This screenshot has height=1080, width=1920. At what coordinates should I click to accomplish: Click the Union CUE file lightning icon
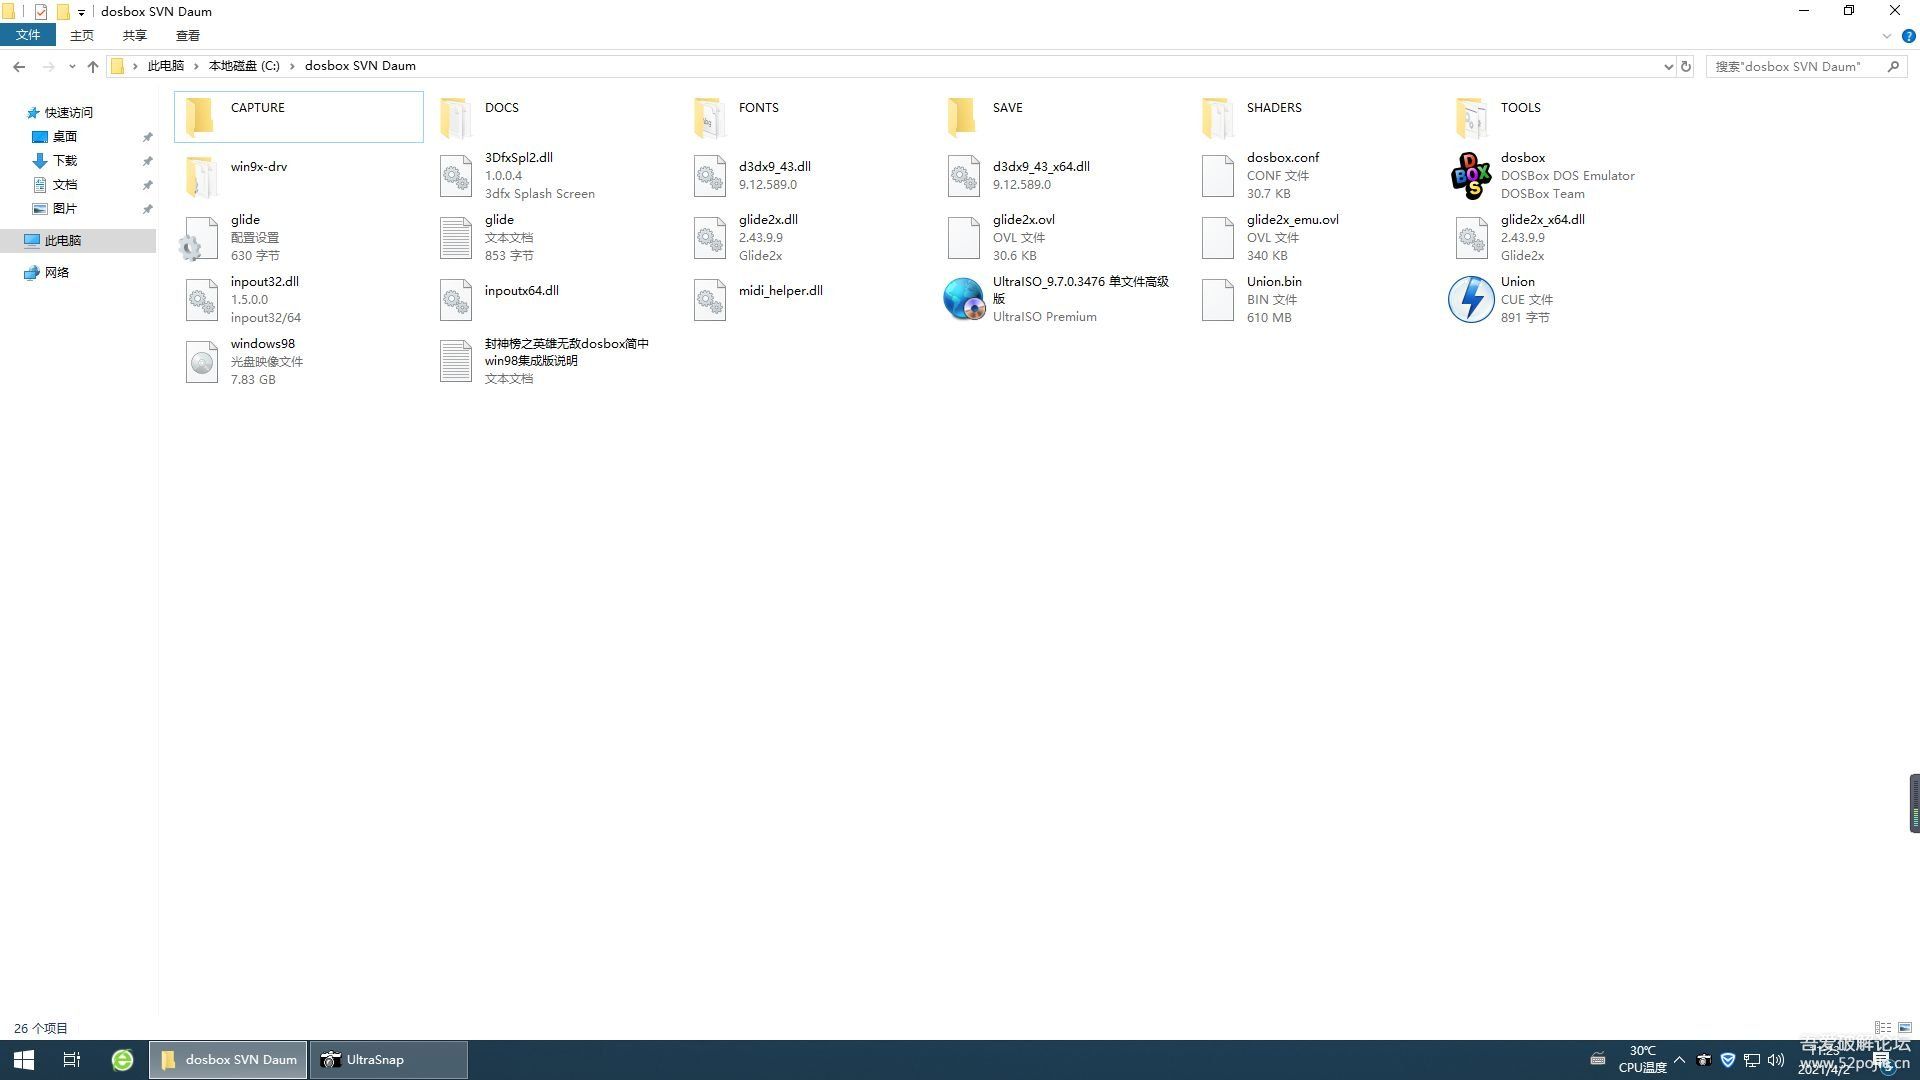coord(1470,299)
